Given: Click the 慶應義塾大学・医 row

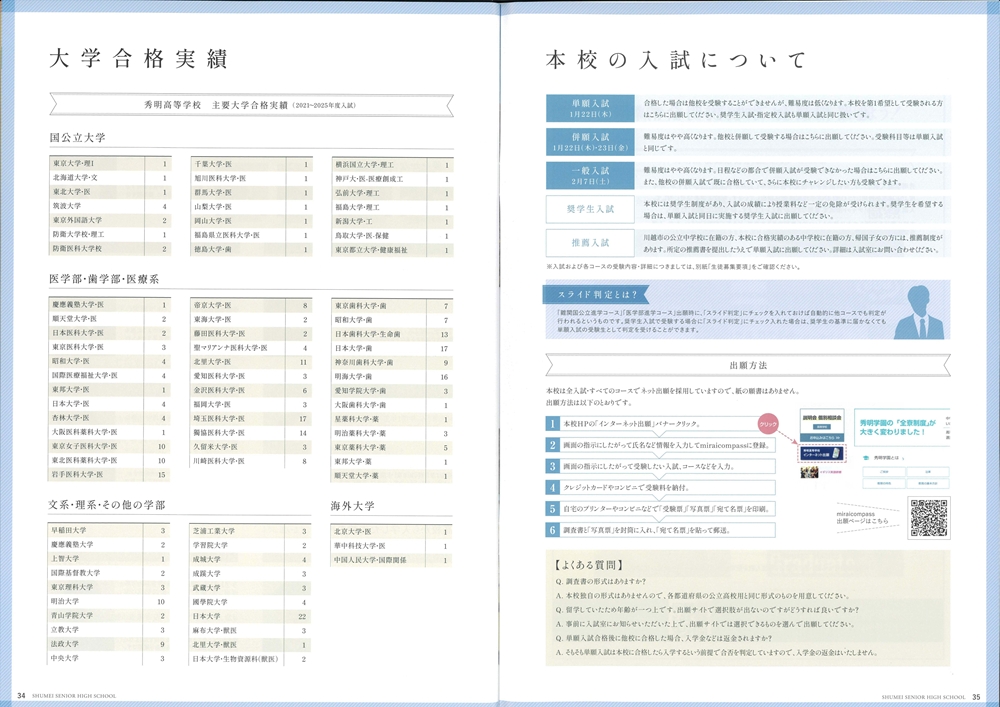Looking at the screenshot, I should pos(110,305).
